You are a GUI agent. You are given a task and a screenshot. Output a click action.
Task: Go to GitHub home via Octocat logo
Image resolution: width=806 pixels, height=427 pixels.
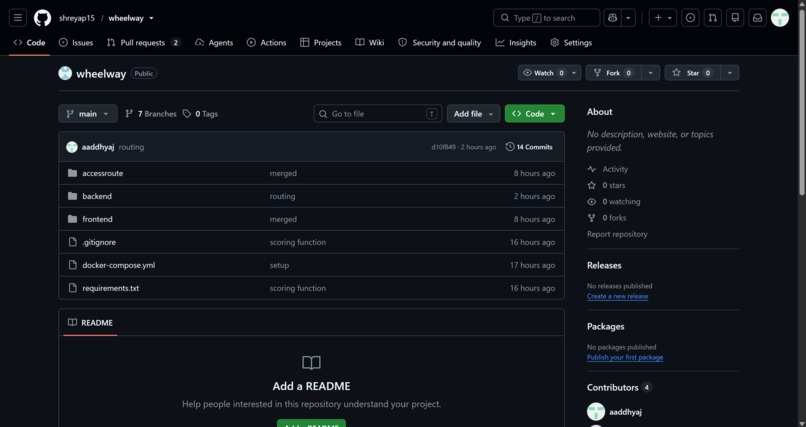pos(43,18)
